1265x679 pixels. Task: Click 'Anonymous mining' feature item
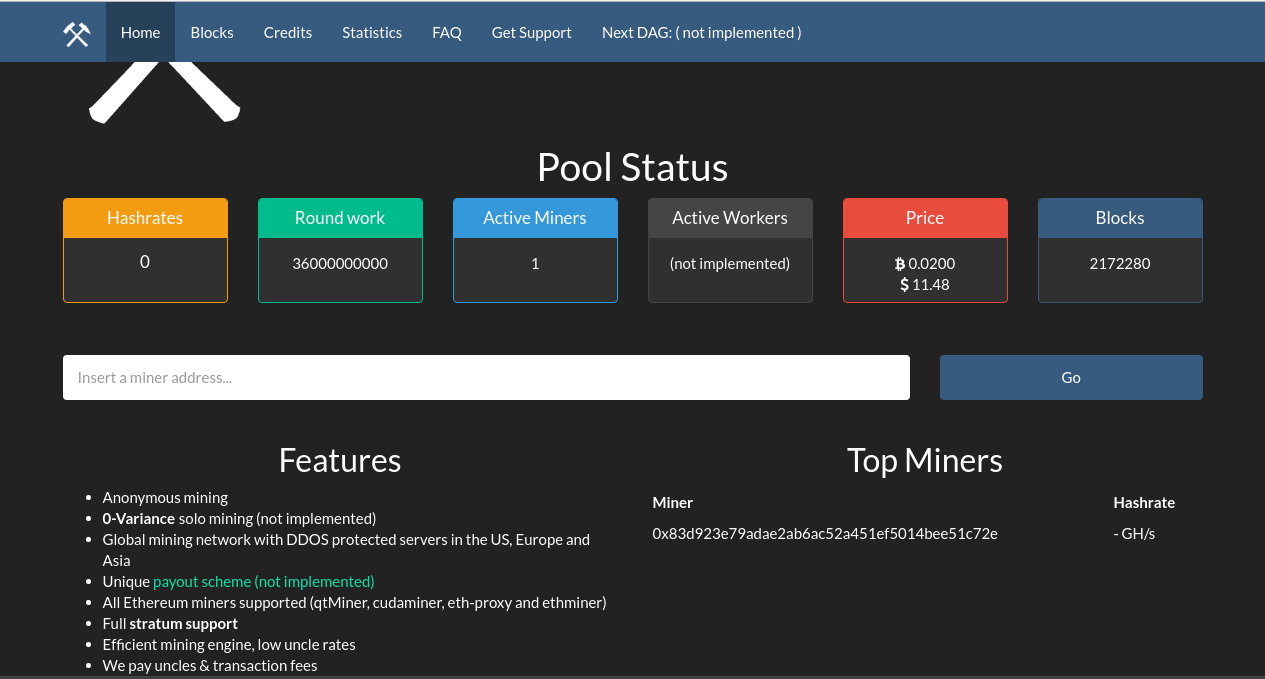[165, 497]
